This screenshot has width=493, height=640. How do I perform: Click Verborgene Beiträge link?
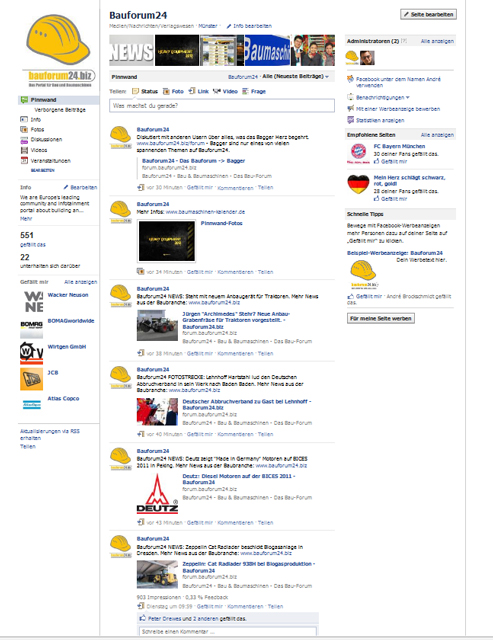(60, 110)
